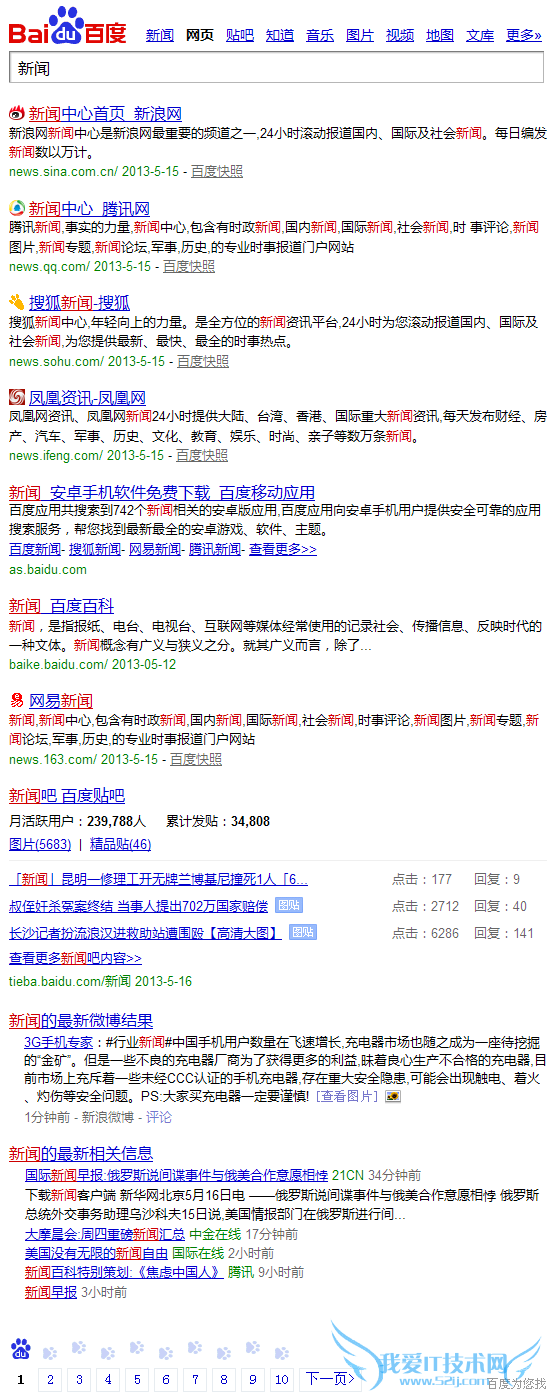Go to results page 2

pyautogui.click(x=50, y=1380)
